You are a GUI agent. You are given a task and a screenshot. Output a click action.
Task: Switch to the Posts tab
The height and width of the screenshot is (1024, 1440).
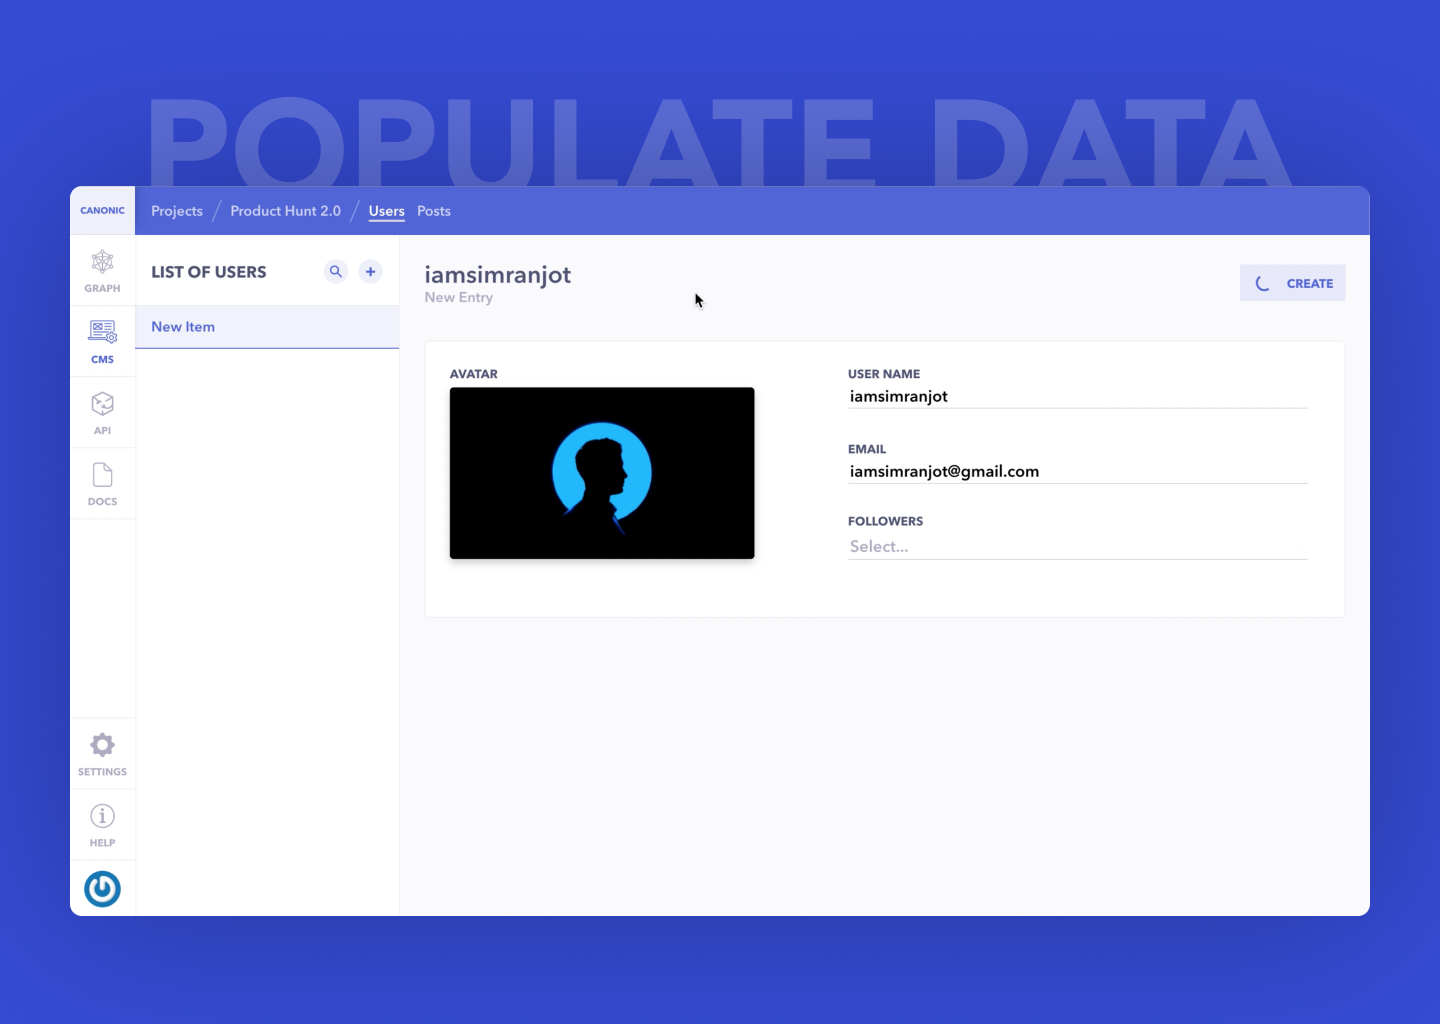pos(434,211)
